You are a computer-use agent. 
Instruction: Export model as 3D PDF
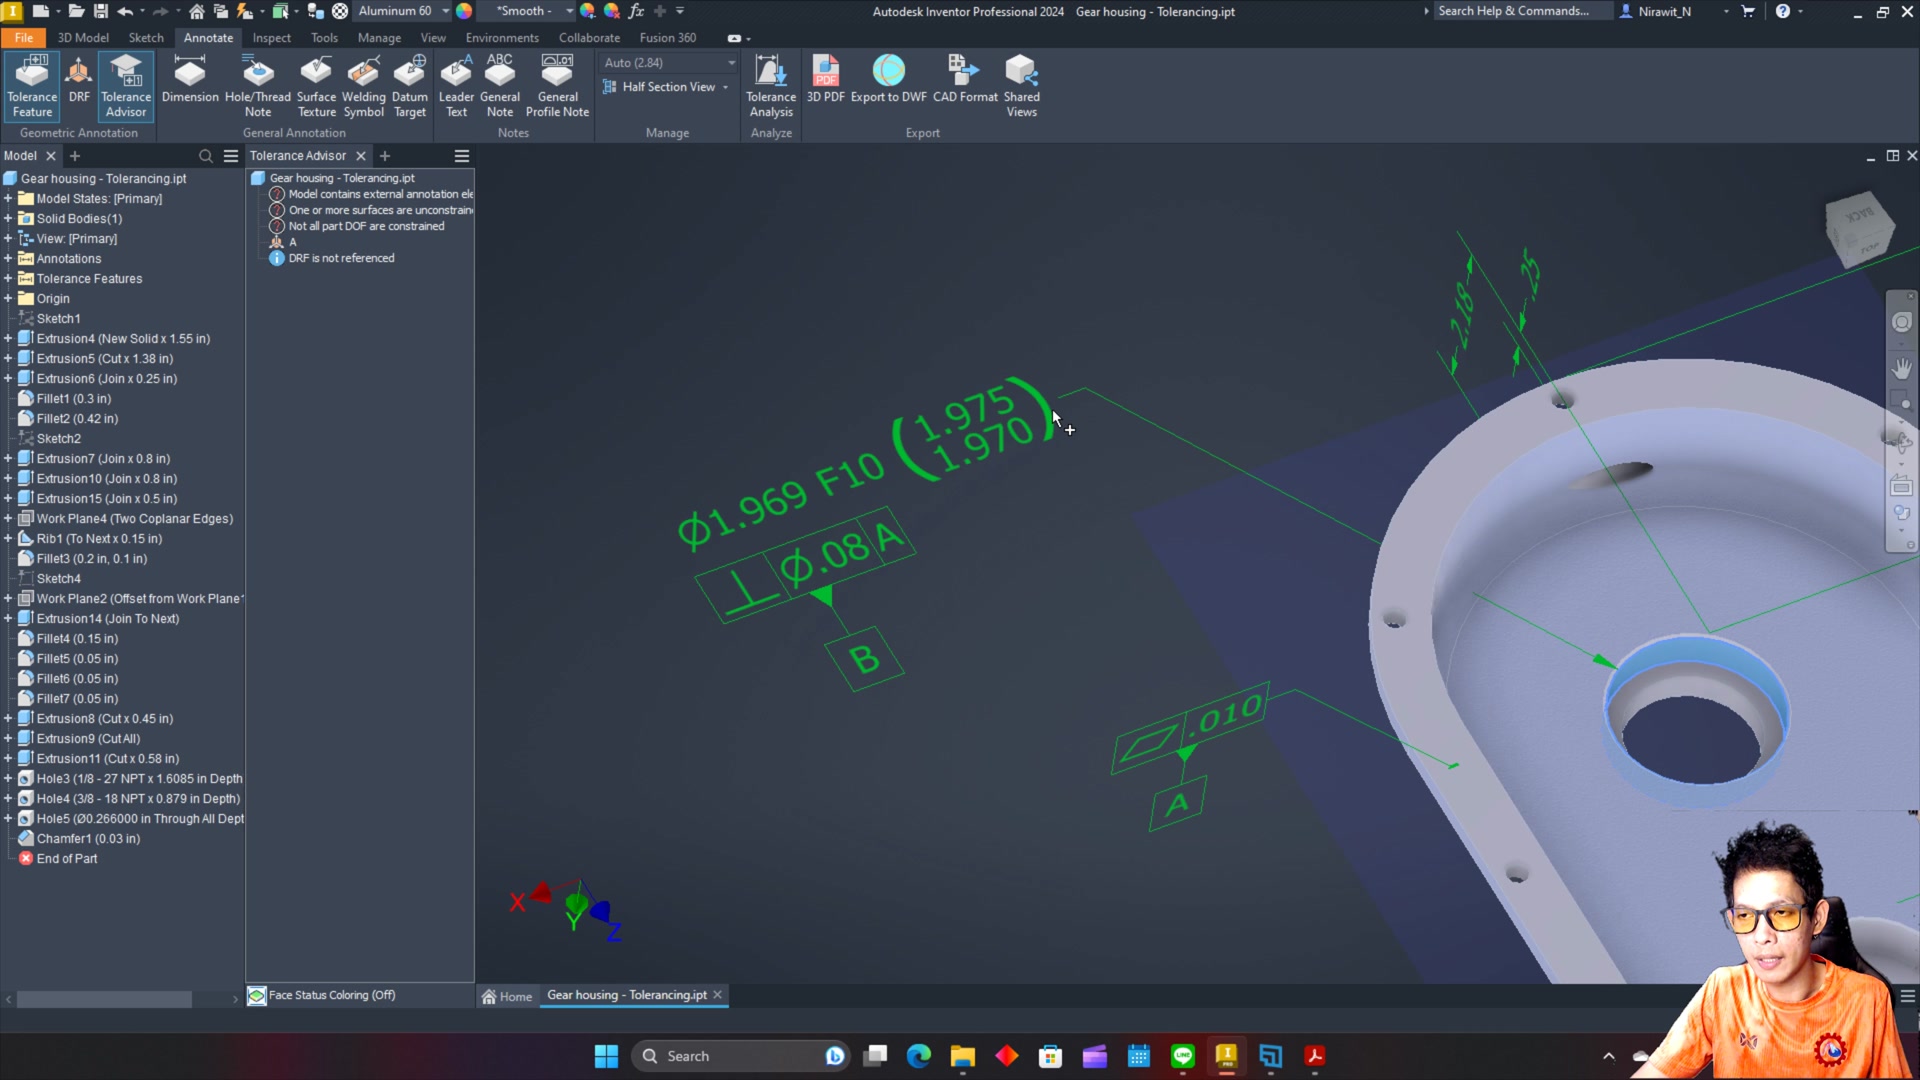pos(826,80)
